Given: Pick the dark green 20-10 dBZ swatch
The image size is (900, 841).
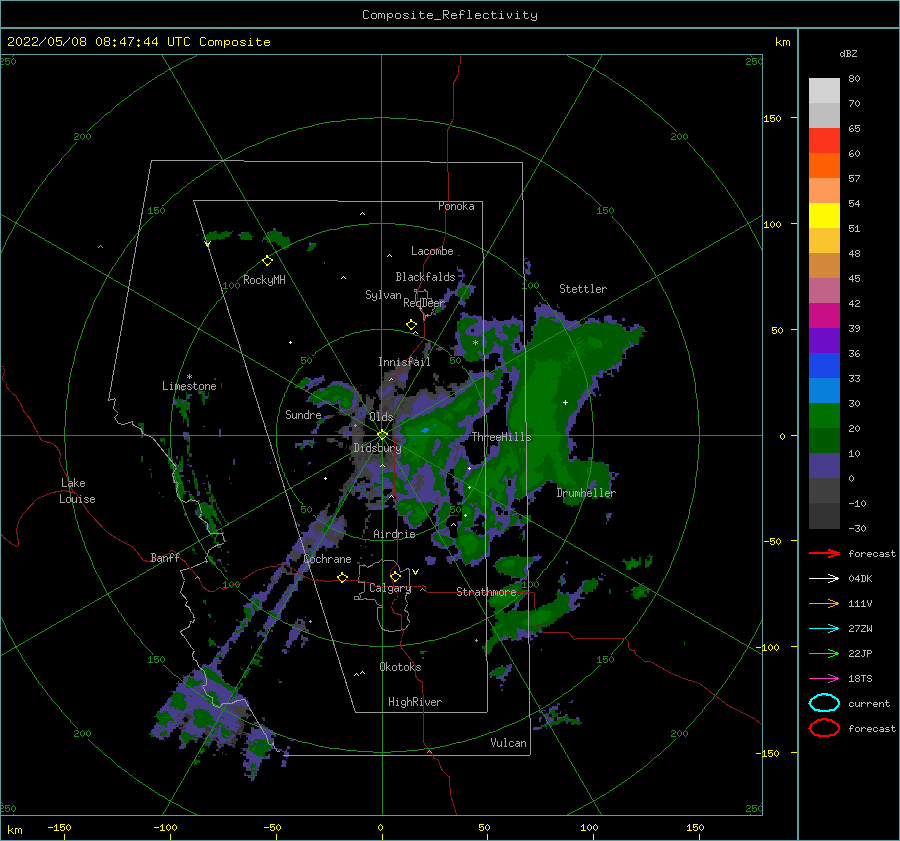Looking at the screenshot, I should click(x=824, y=441).
